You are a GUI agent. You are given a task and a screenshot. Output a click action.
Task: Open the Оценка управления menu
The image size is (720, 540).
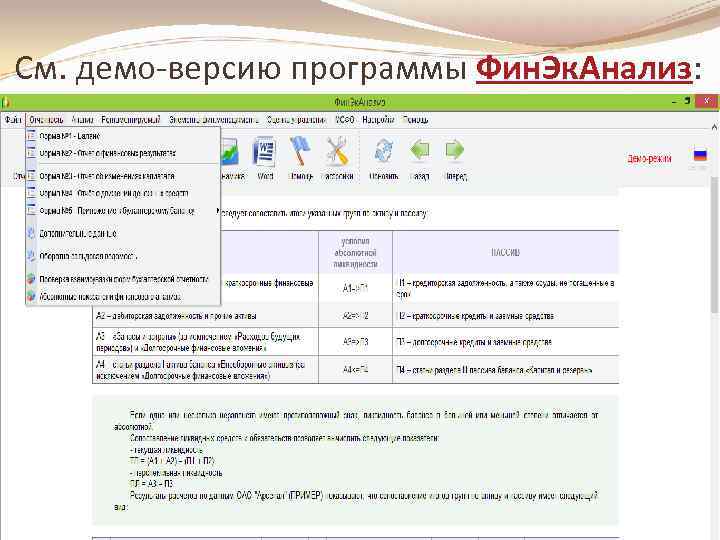pyautogui.click(x=296, y=119)
